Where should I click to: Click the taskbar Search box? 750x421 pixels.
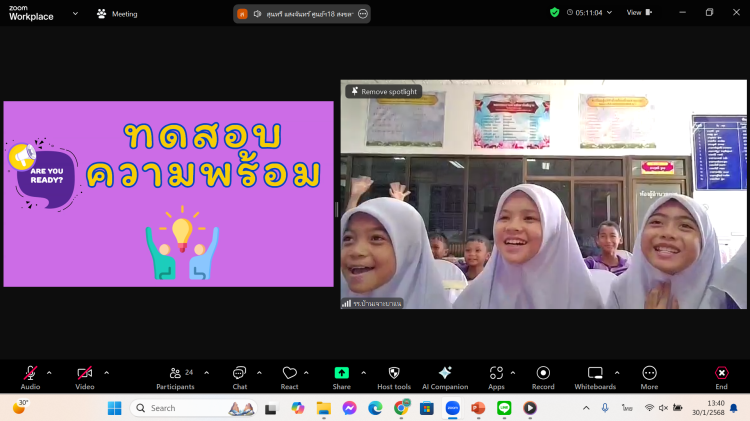pyautogui.click(x=193, y=408)
